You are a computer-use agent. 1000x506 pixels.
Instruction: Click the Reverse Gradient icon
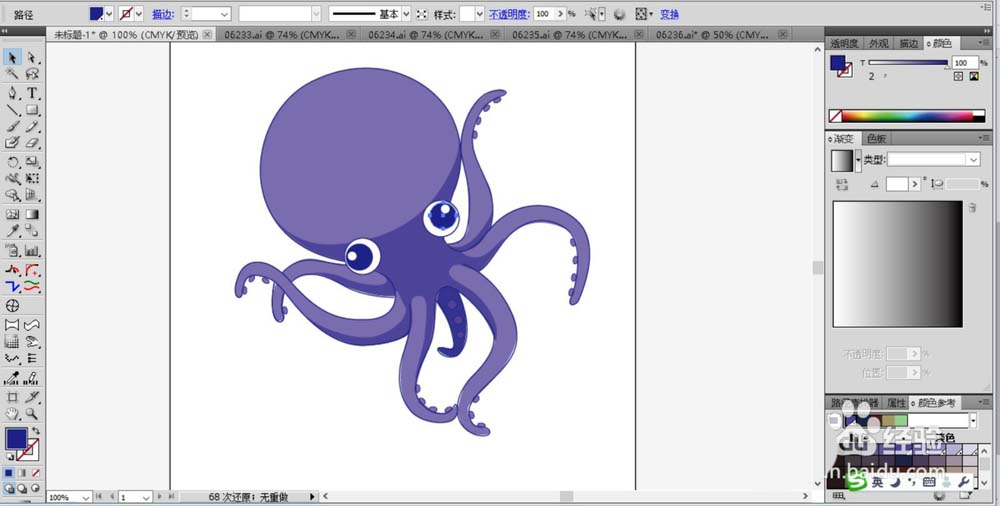[842, 184]
